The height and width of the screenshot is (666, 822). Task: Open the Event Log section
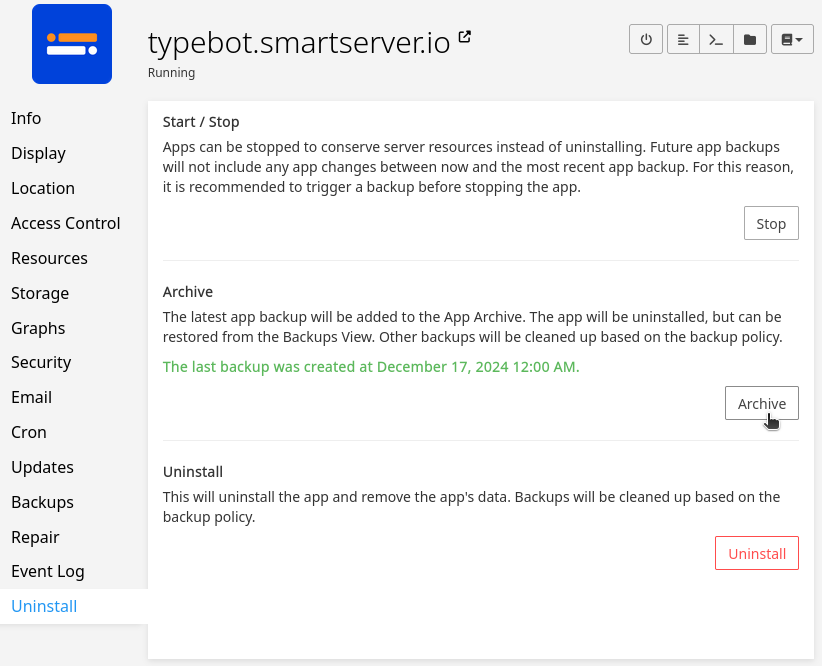tap(48, 571)
